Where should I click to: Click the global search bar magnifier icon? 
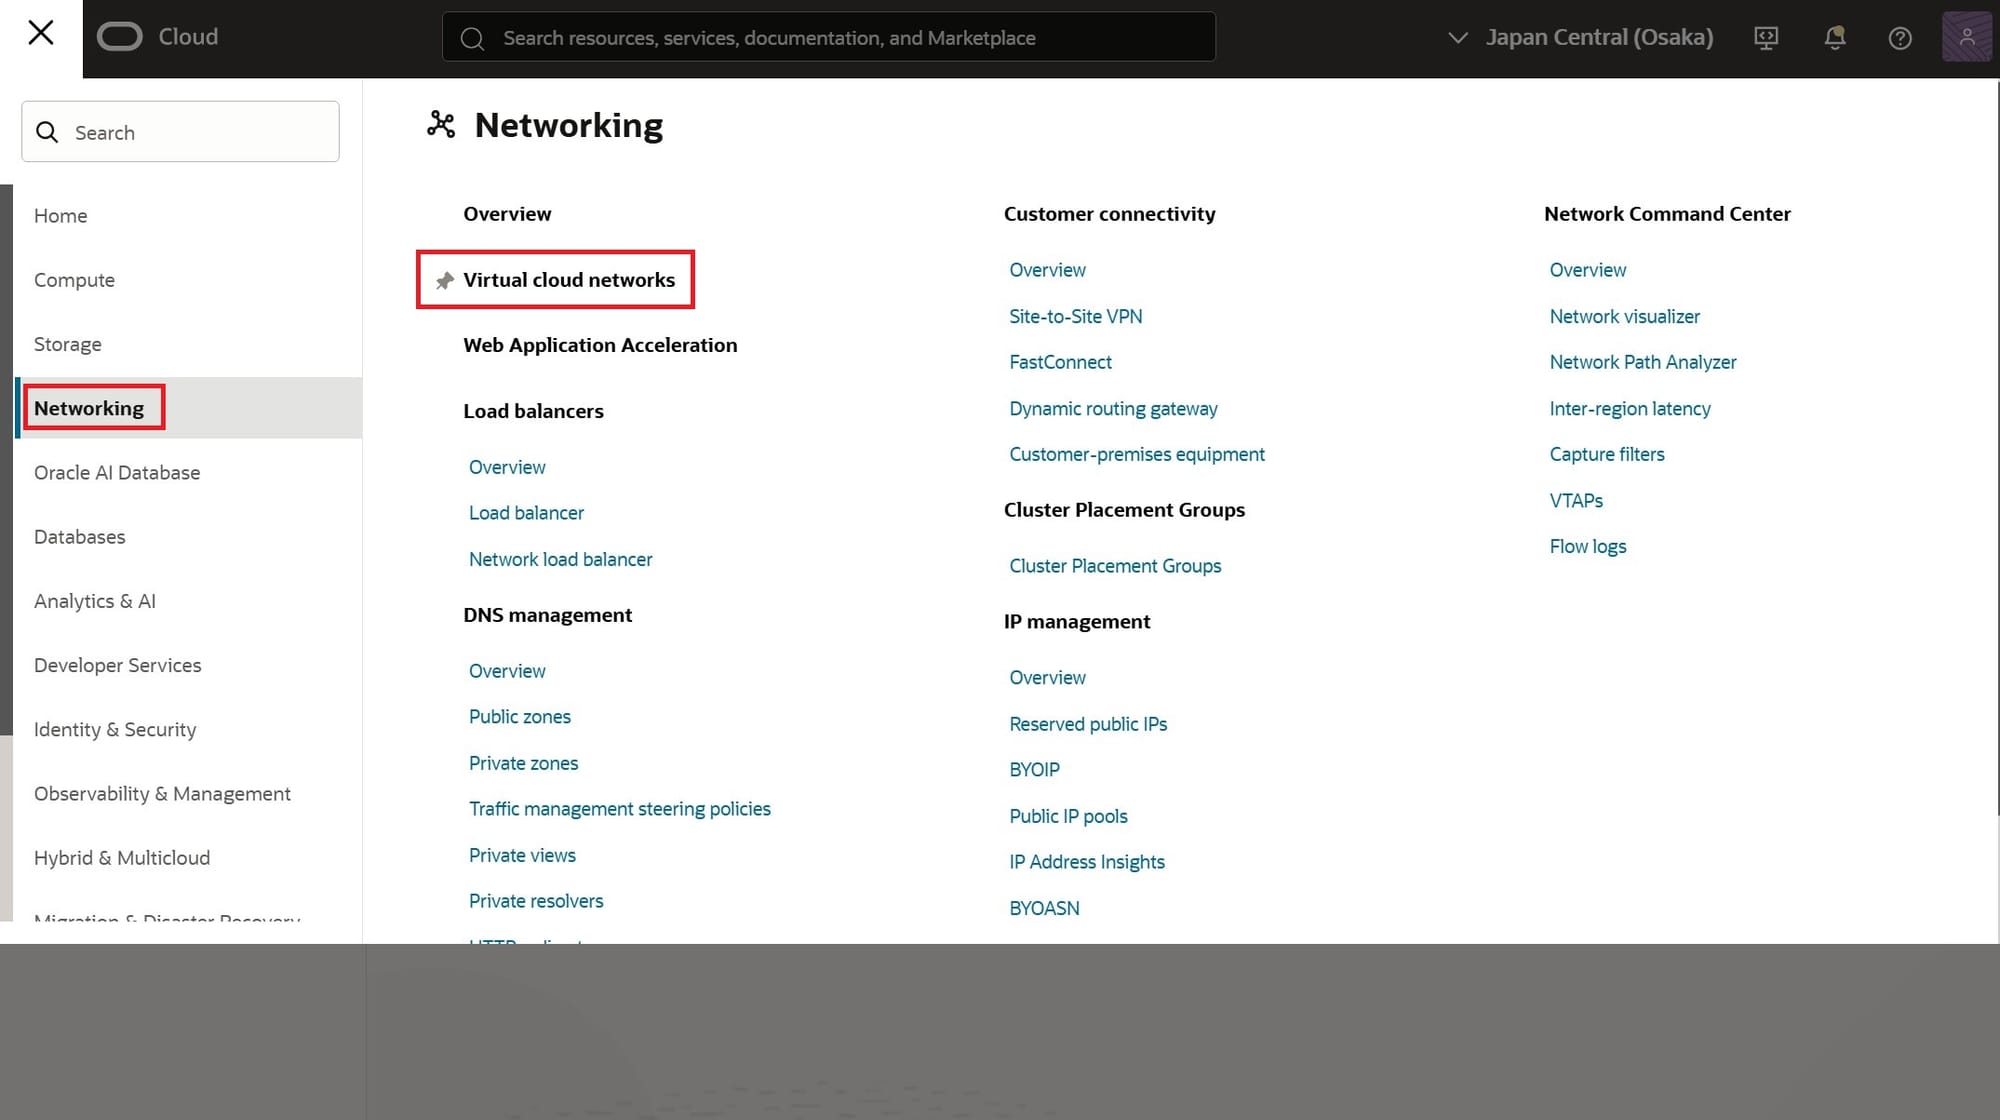472,38
